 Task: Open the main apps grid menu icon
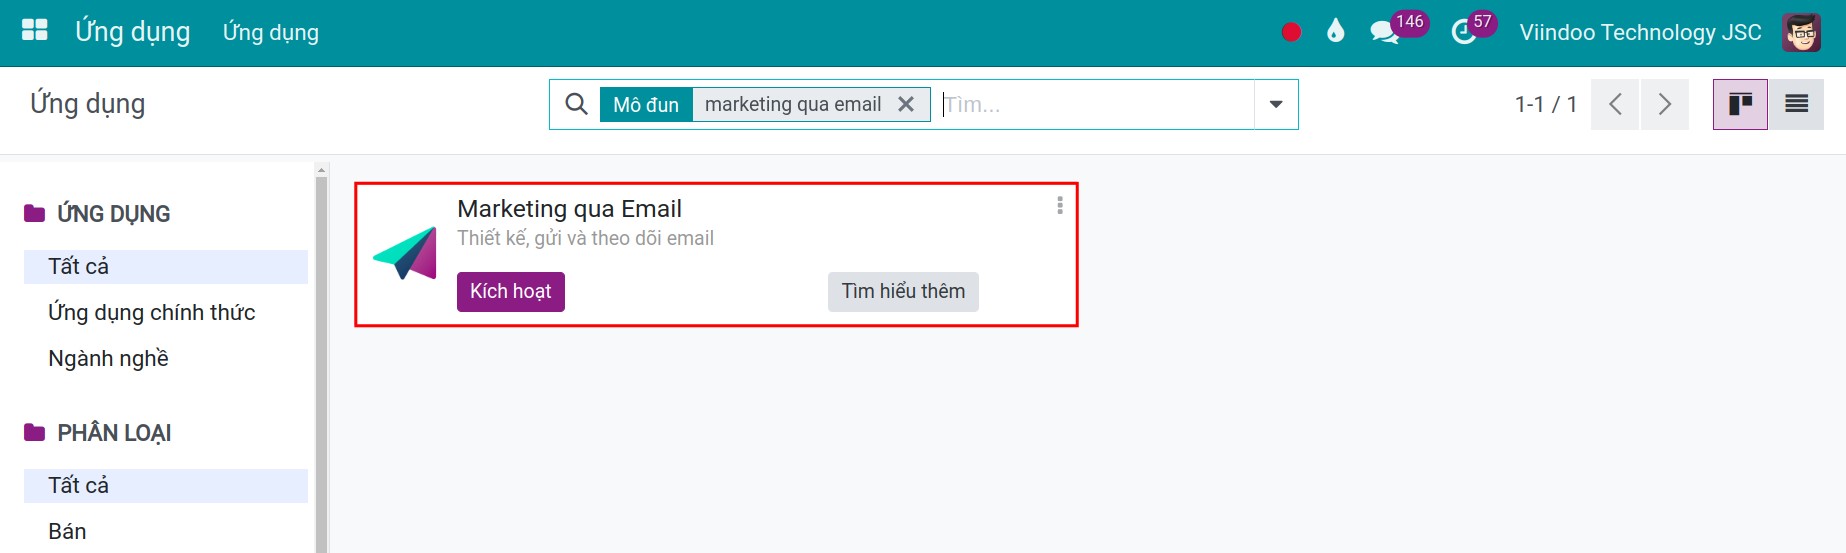pos(35,30)
